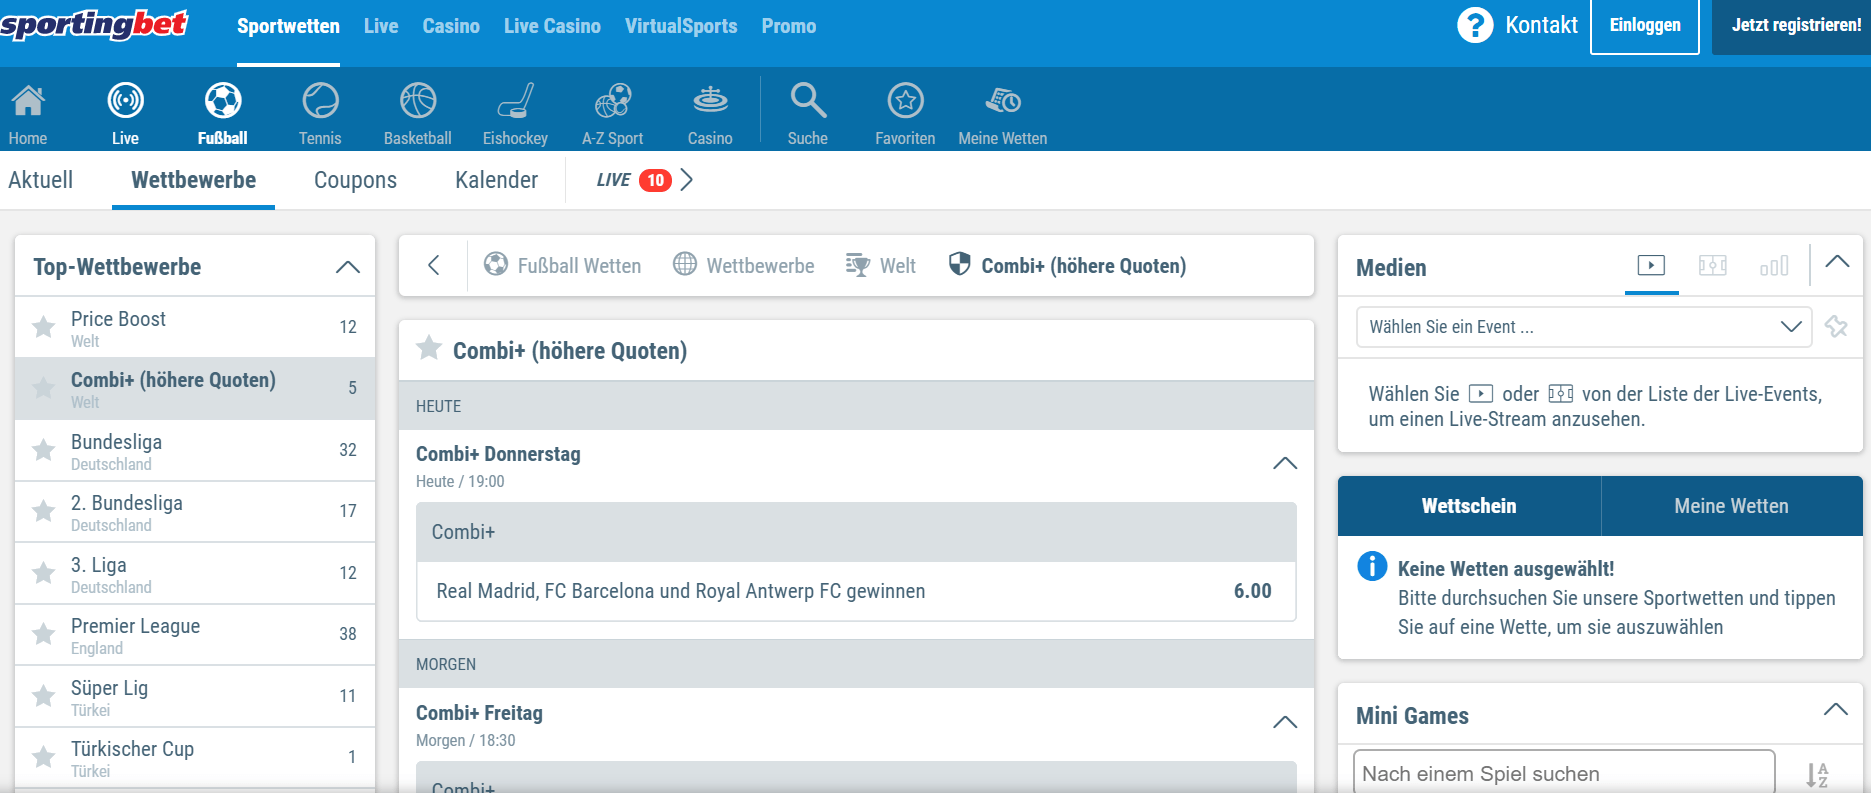Open the Suche magnifier icon
Screen dimensions: 1871x797
(808, 100)
